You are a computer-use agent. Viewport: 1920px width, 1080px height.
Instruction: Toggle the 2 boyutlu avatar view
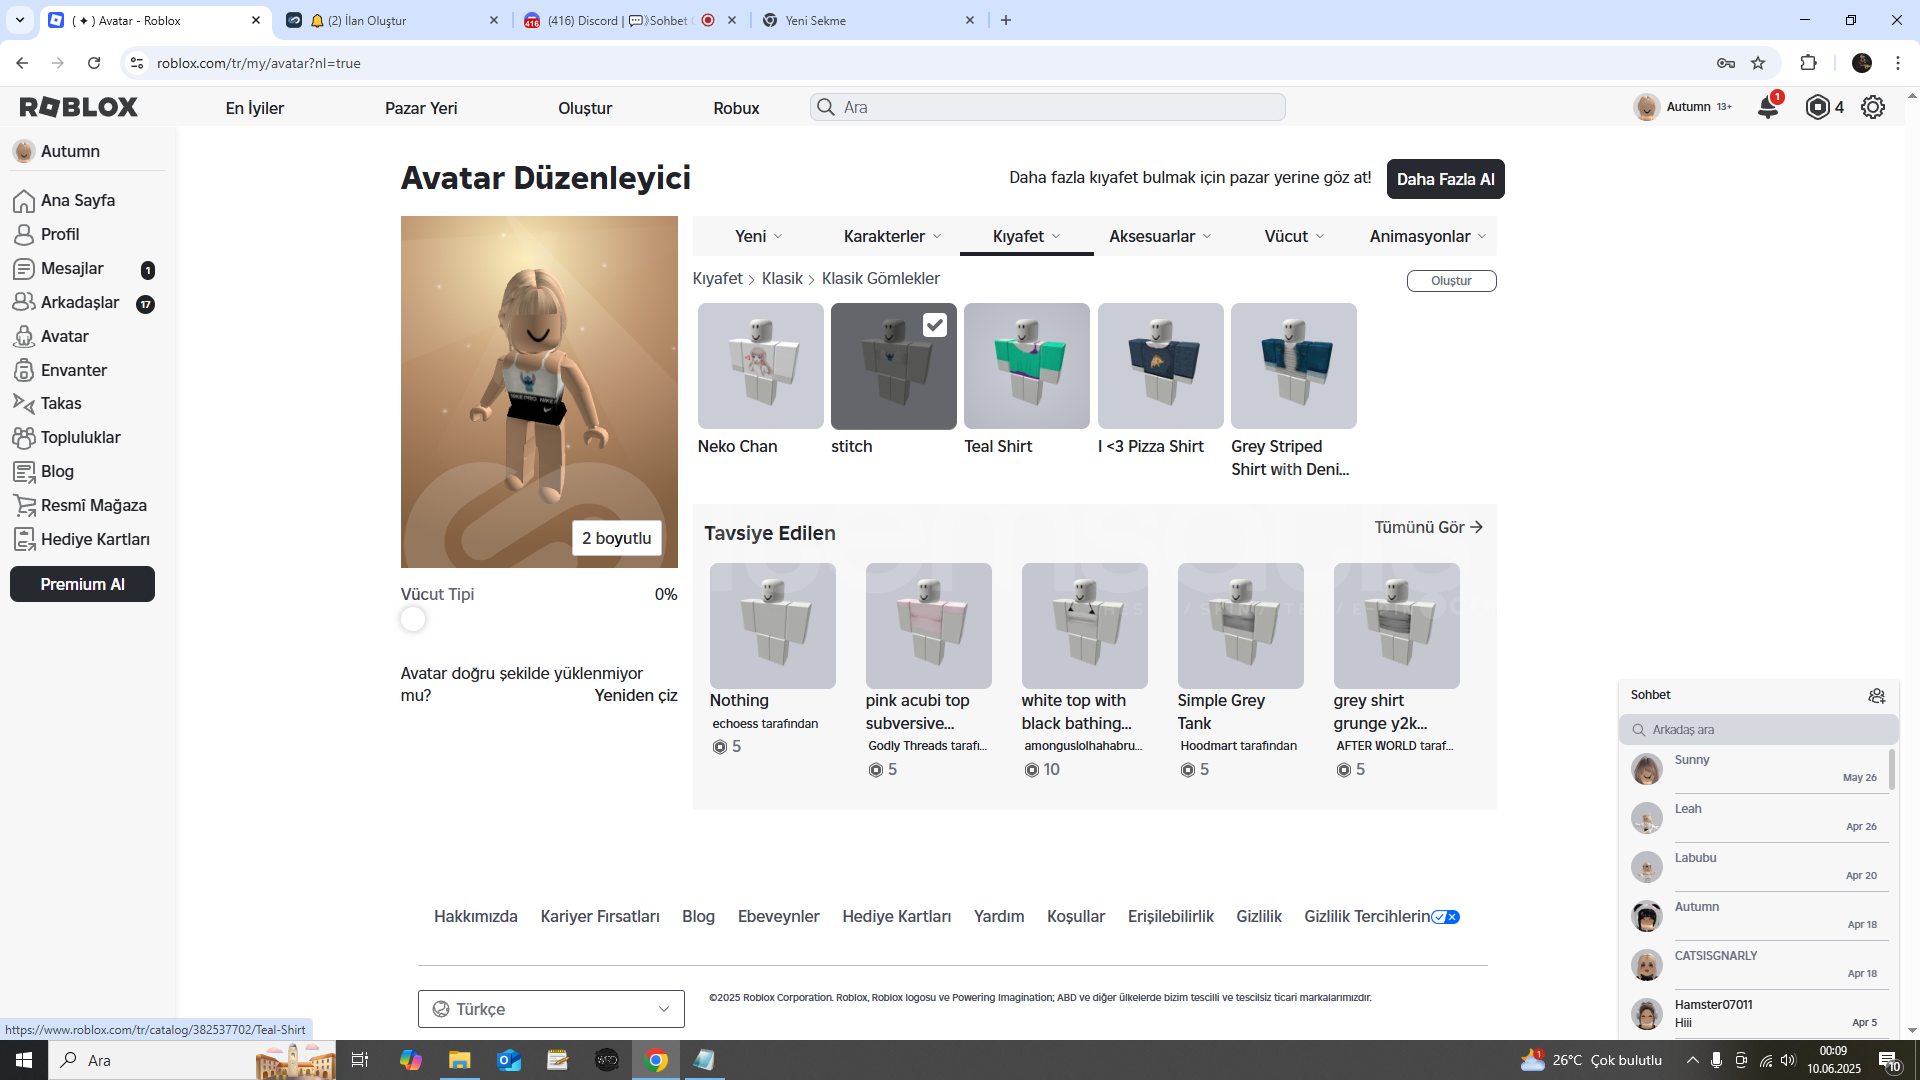616,538
